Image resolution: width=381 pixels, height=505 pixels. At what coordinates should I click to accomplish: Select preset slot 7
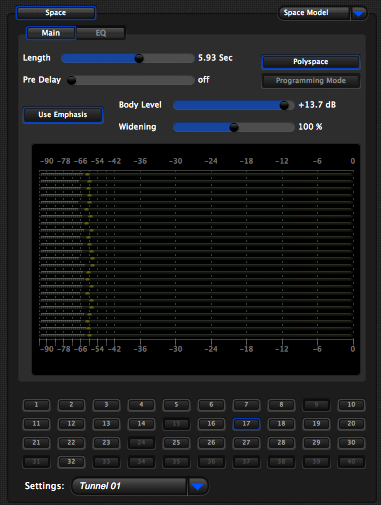246,405
